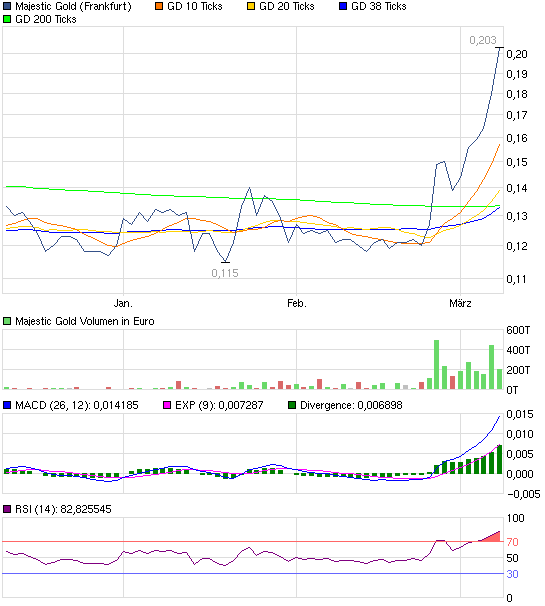Image resolution: width=545 pixels, height=606 pixels.
Task: Click the orange GD 10 Ticks swatch
Action: tap(159, 6)
